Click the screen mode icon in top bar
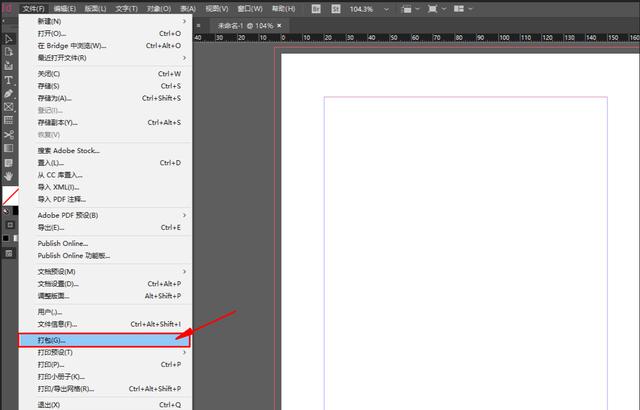The width and height of the screenshot is (640, 410). coord(436,9)
